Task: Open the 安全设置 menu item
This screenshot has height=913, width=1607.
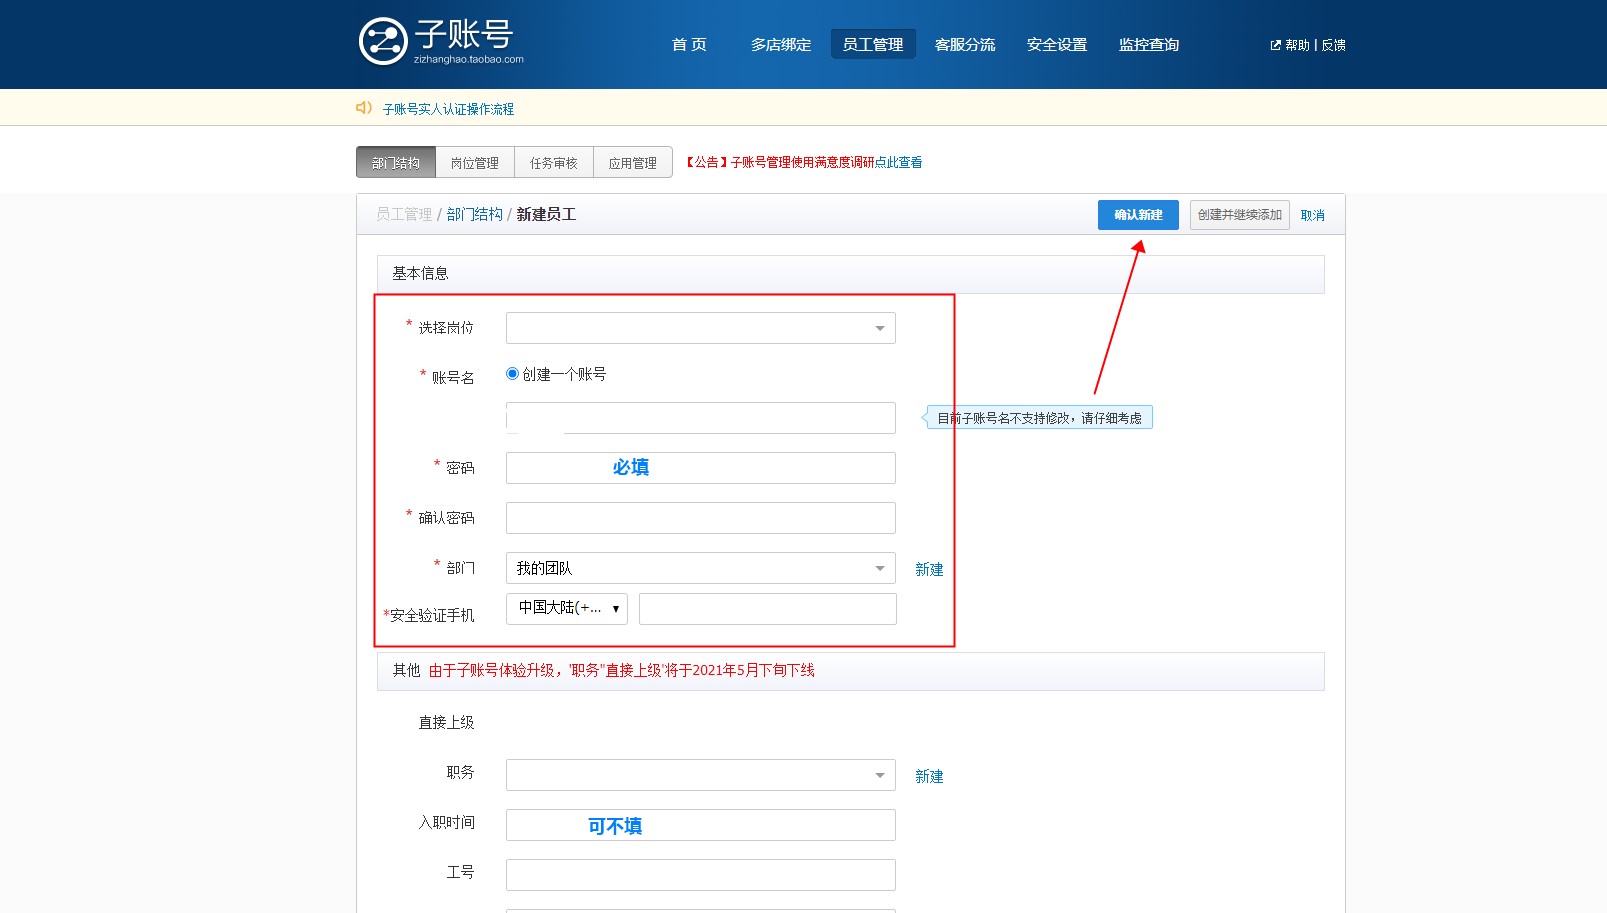Action: point(1057,44)
